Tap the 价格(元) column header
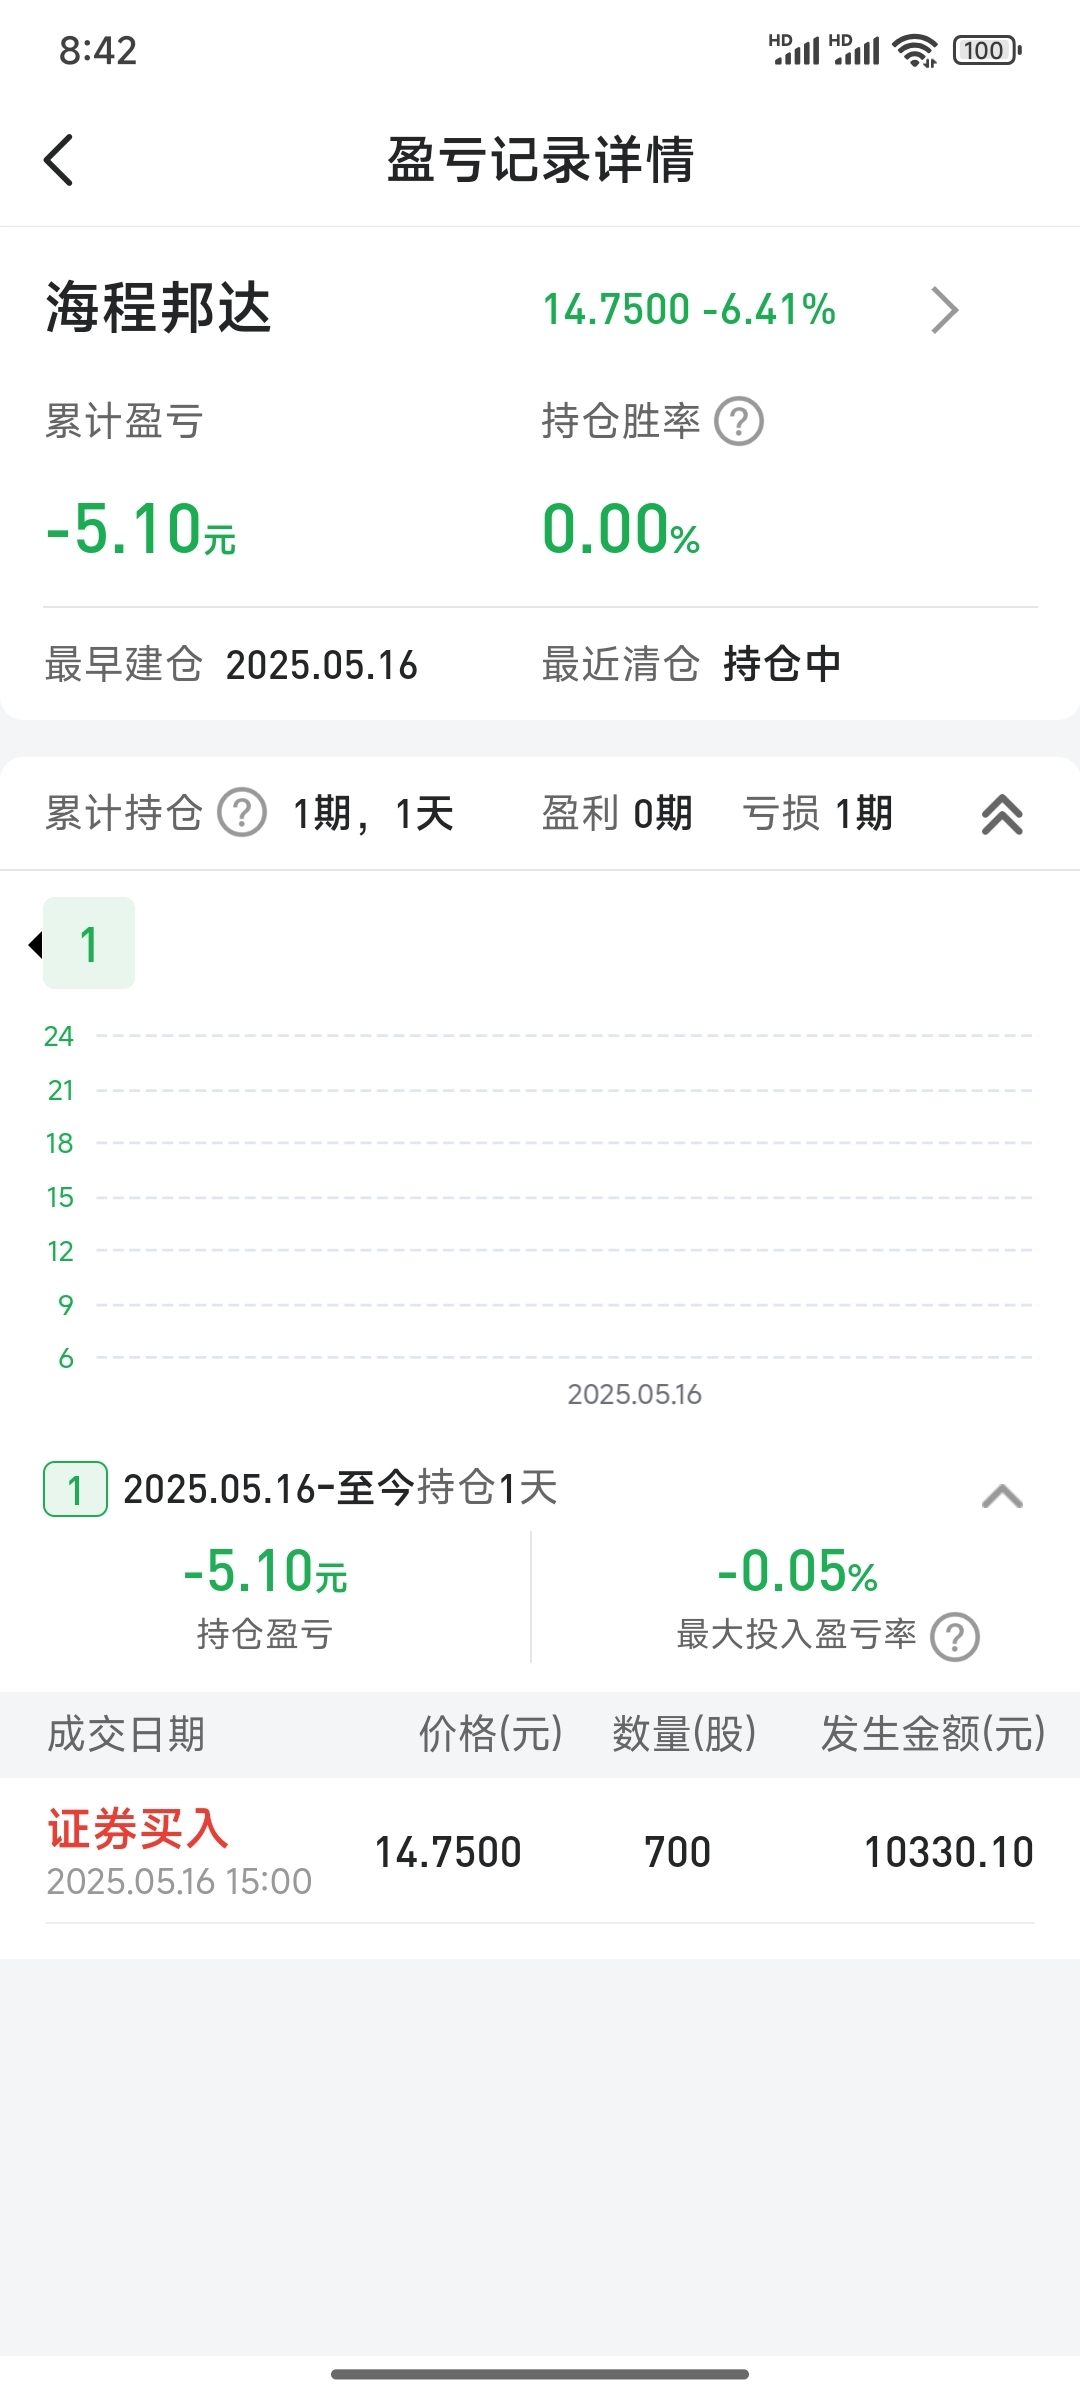Viewport: 1080px width, 2400px height. coord(491,1734)
